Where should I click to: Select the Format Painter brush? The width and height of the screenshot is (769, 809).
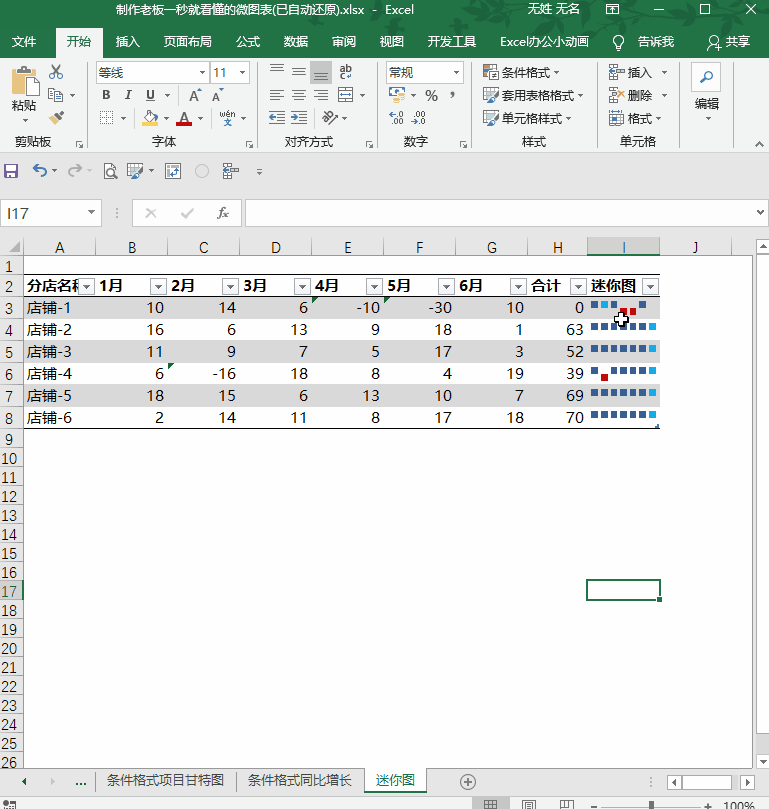coord(56,118)
